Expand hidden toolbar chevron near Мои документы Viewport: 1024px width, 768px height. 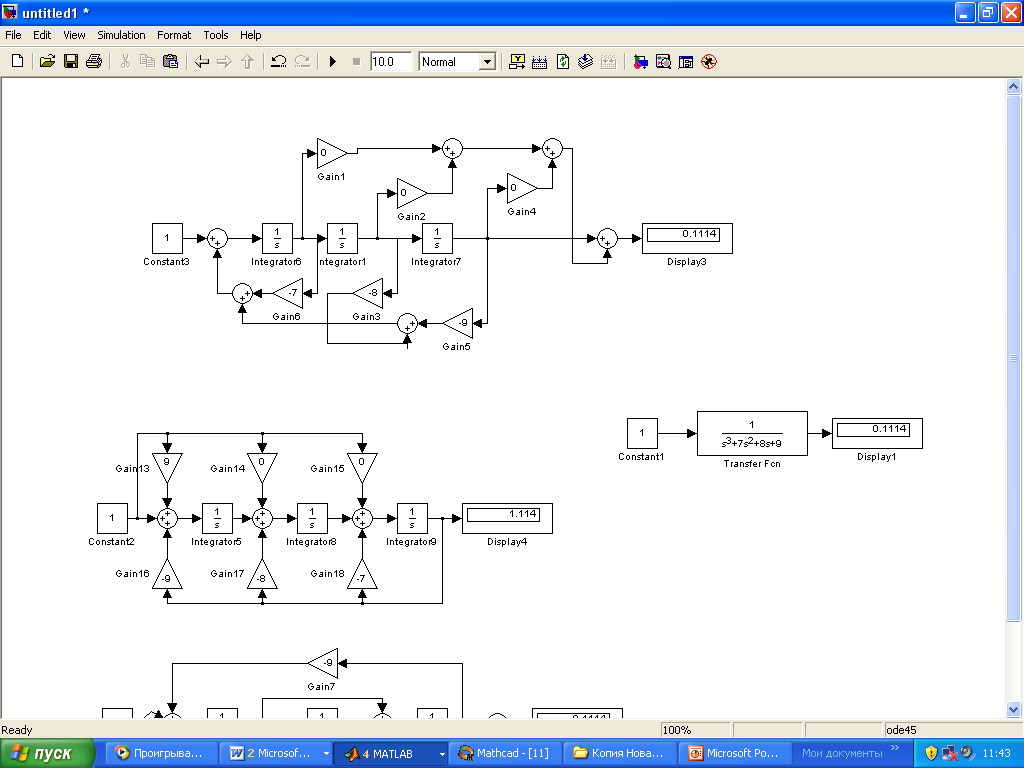[895, 748]
